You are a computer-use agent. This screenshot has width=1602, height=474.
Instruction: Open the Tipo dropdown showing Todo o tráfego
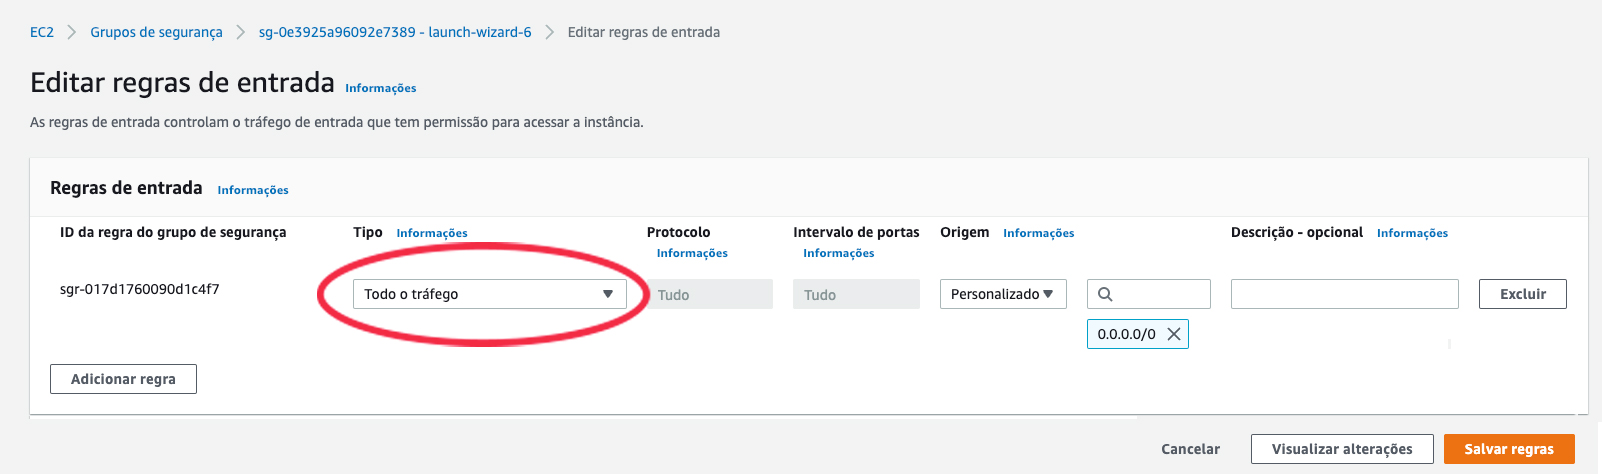pos(489,294)
